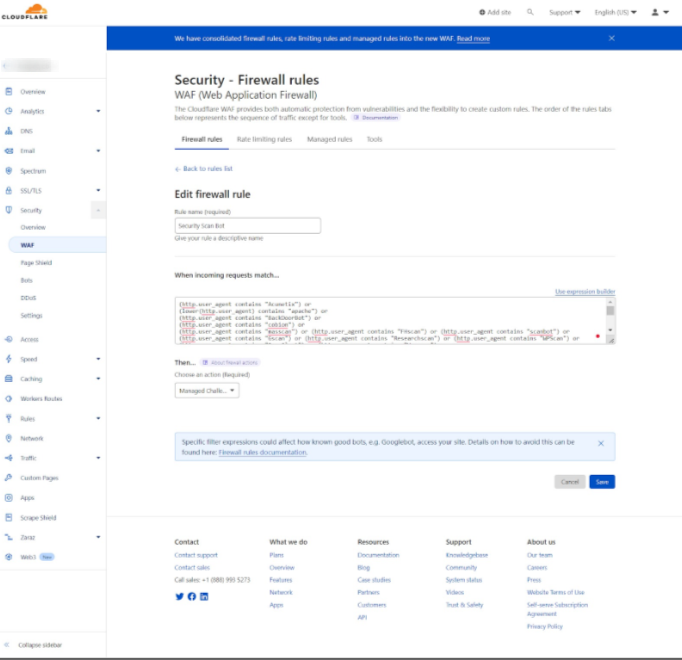Open Spectrum via its sidebar icon
This screenshot has width=682, height=660.
click(x=9, y=171)
